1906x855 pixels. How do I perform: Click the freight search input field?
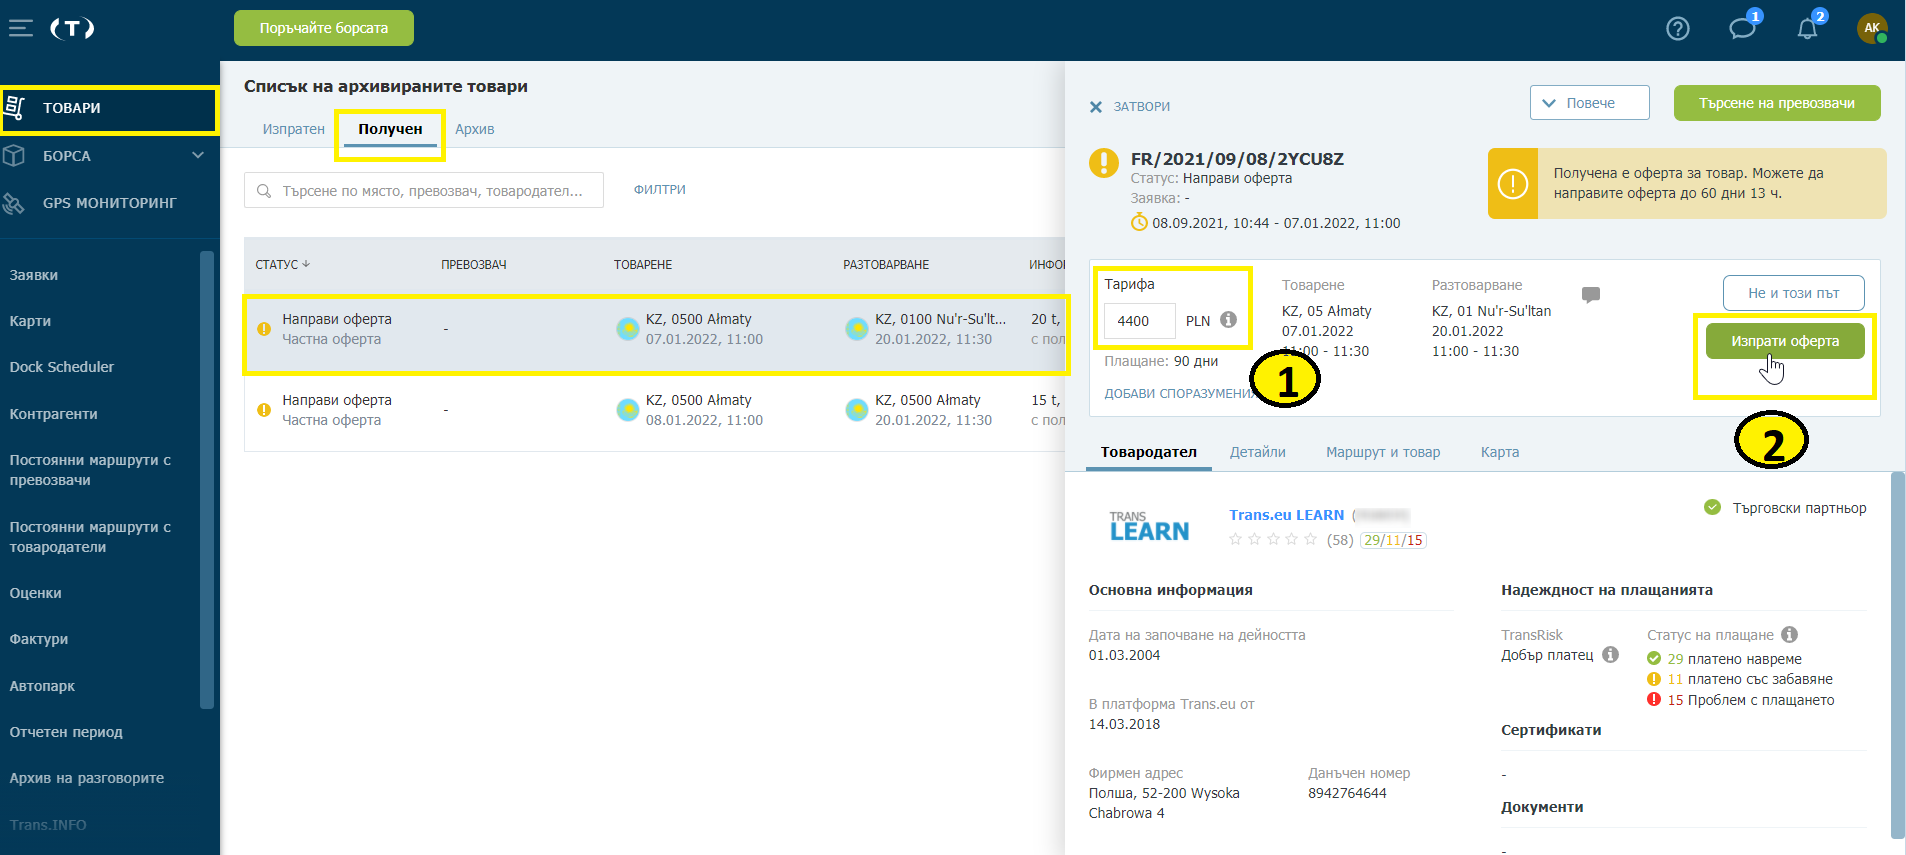coord(424,190)
